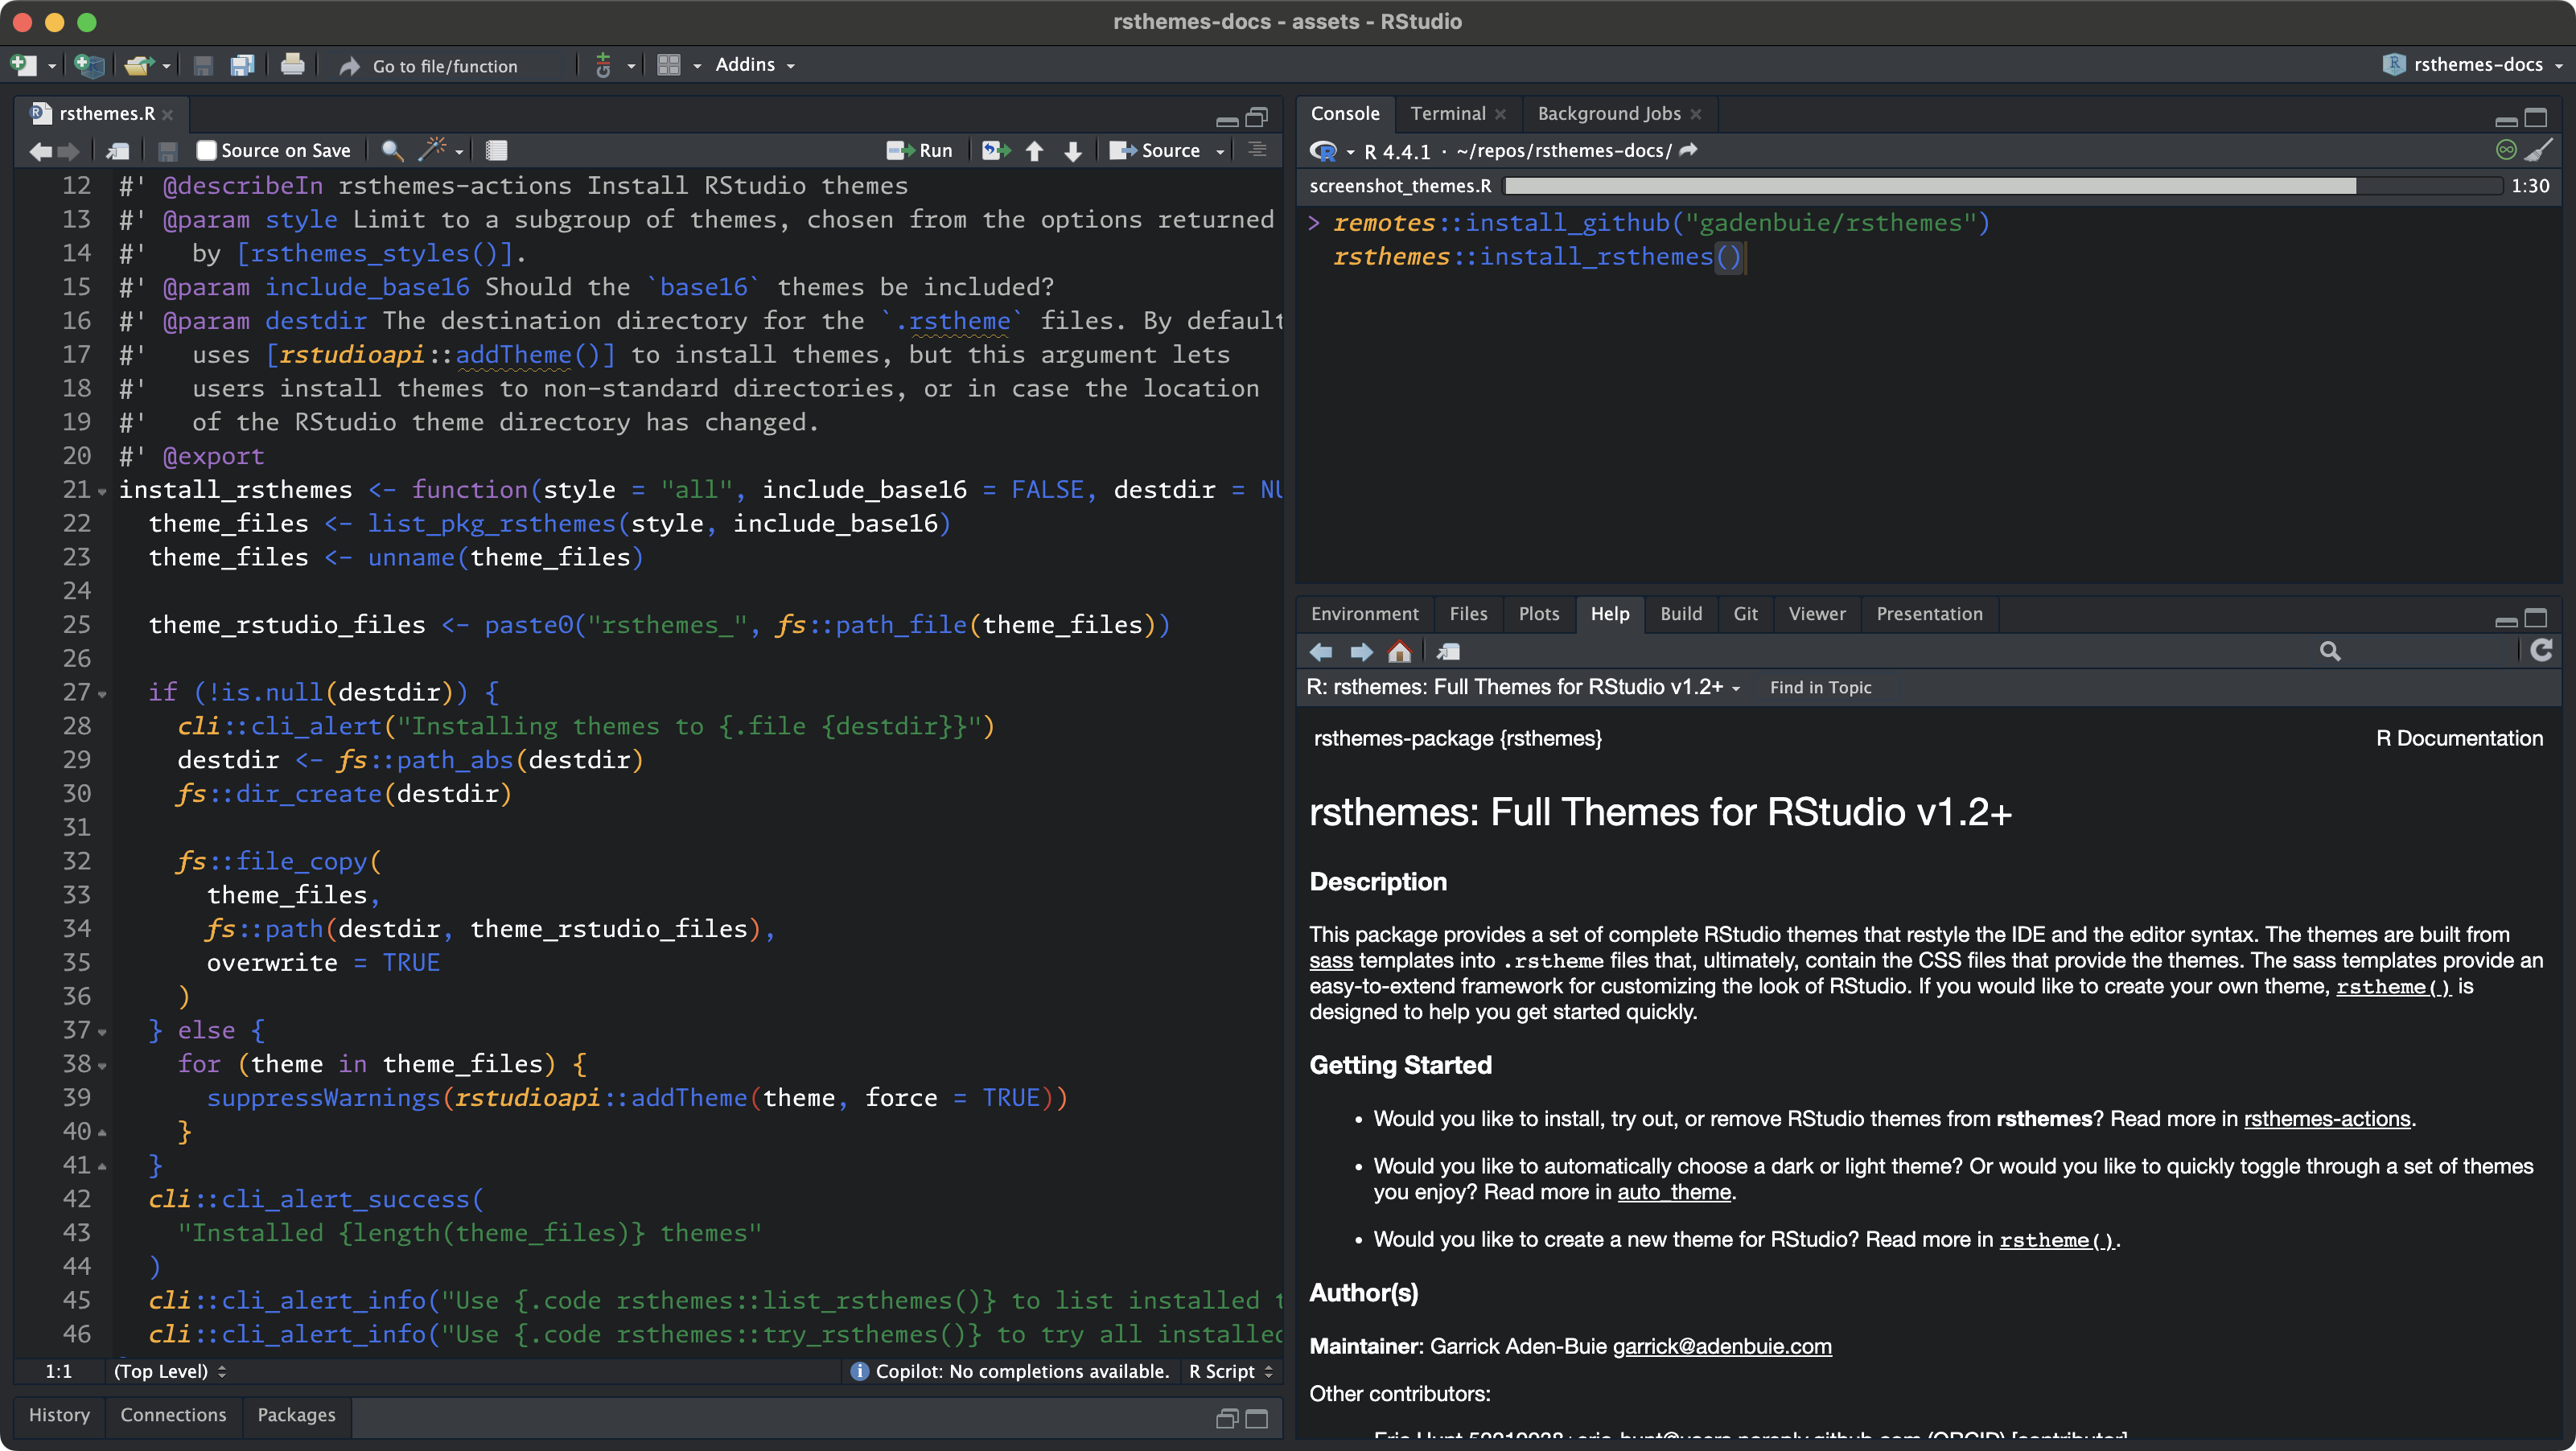2576x1451 pixels.
Task: Open the Addins dropdown menu
Action: coord(755,65)
